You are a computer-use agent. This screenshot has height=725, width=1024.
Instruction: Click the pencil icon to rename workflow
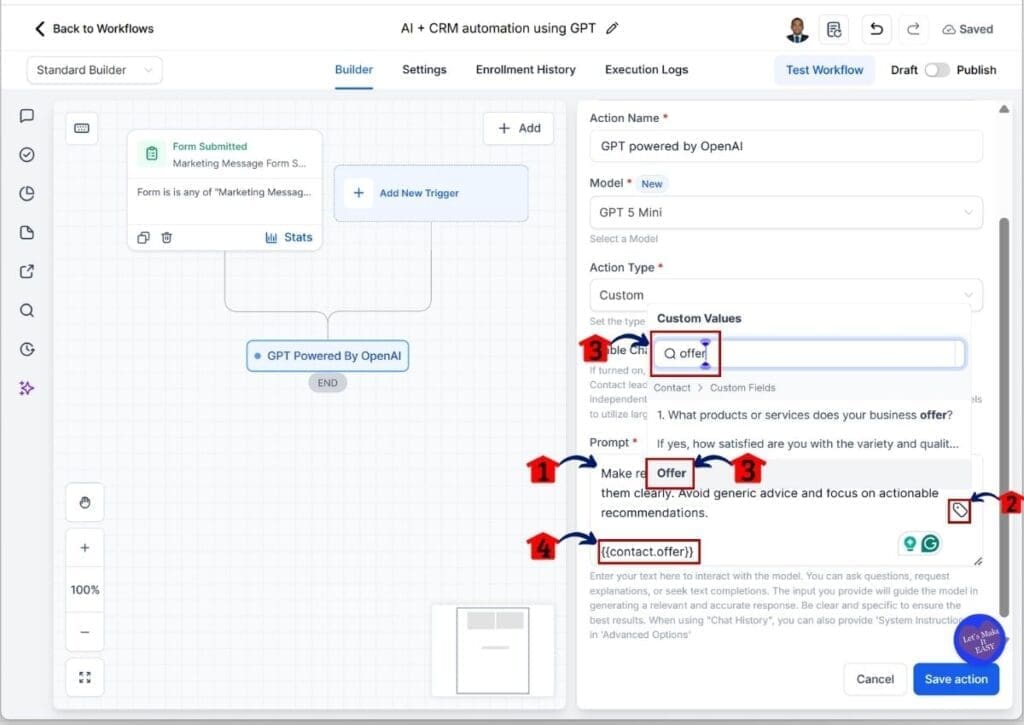coord(612,28)
